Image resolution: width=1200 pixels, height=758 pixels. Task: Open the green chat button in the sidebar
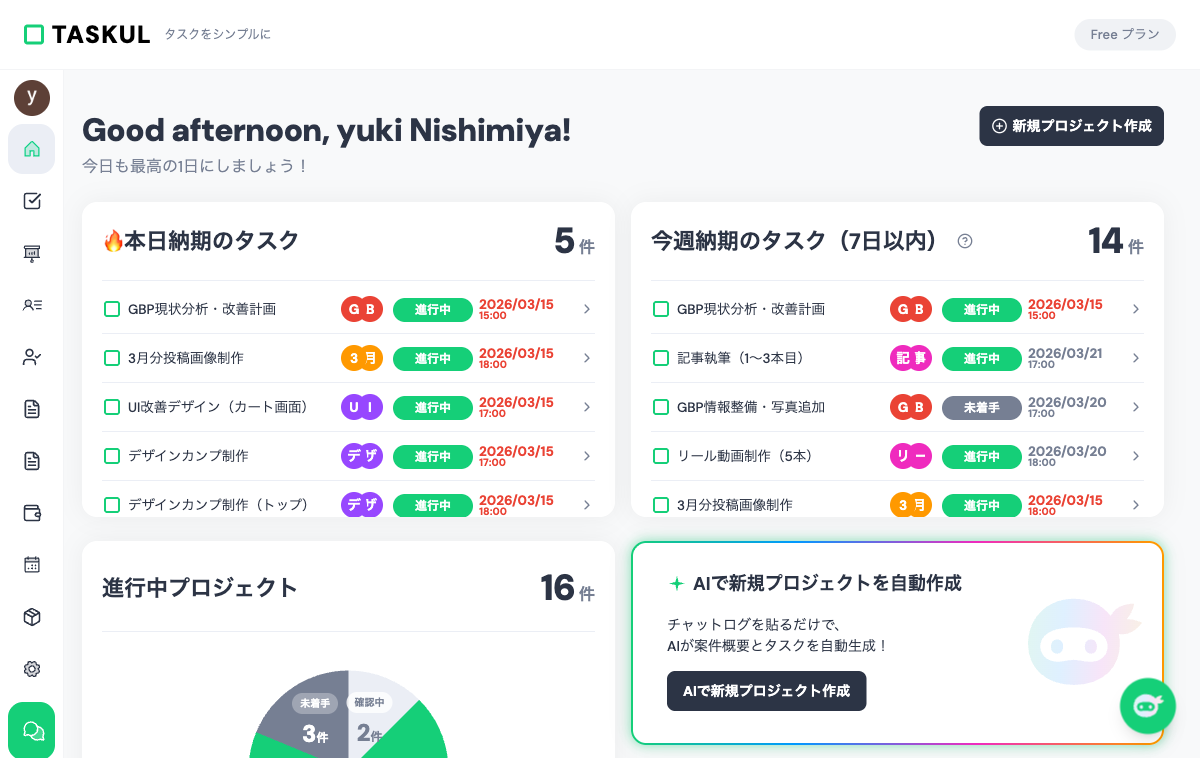point(32,731)
